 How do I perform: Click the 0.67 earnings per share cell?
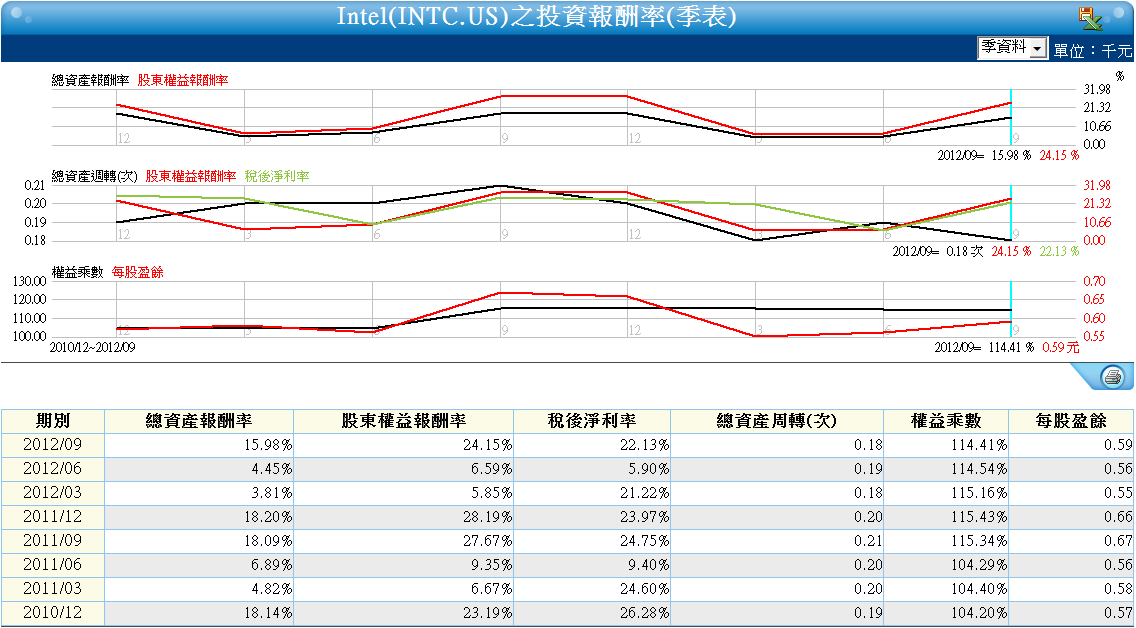point(1071,541)
